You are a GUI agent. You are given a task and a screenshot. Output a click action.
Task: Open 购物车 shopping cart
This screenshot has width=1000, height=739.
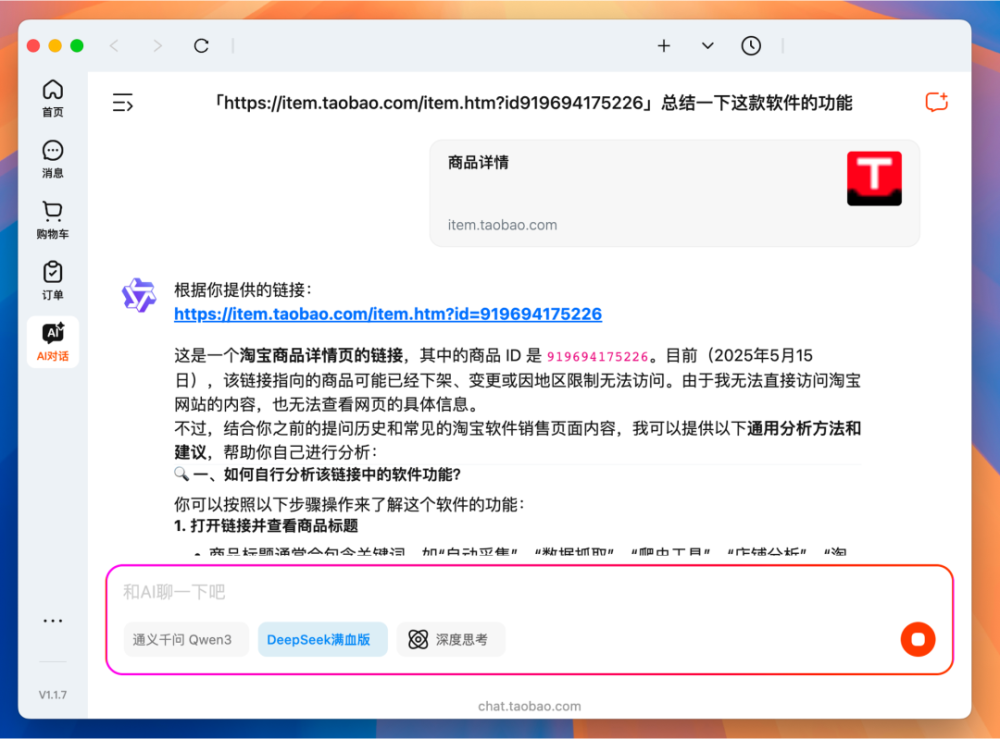[x=52, y=220]
